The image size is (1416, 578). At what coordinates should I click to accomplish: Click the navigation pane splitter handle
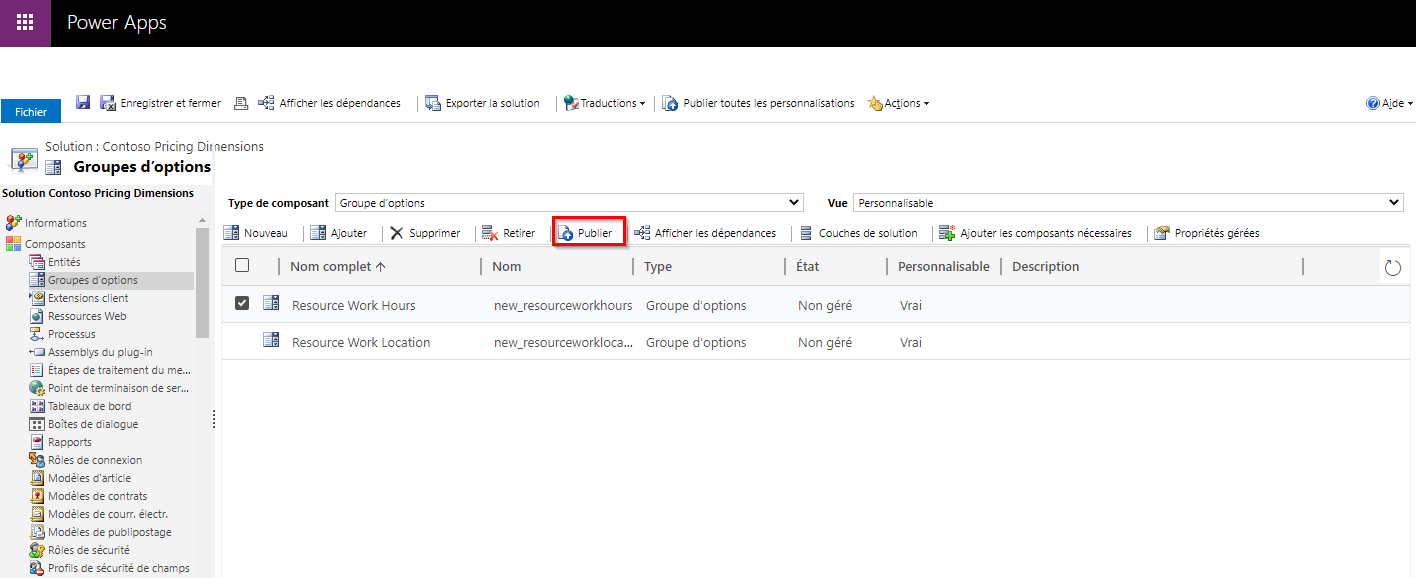(214, 420)
